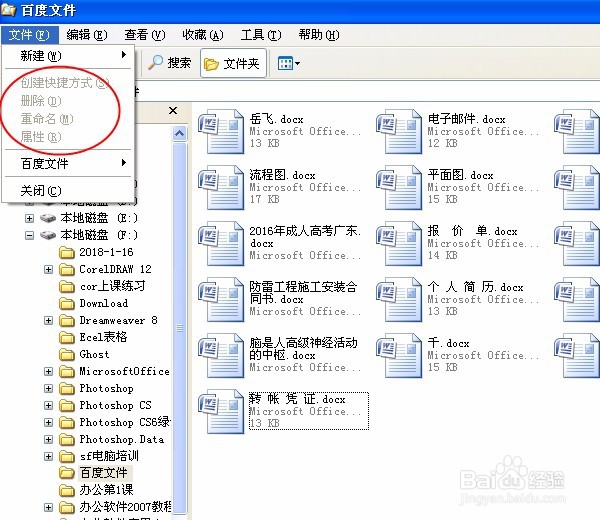Close the folders side pane

[x=173, y=111]
